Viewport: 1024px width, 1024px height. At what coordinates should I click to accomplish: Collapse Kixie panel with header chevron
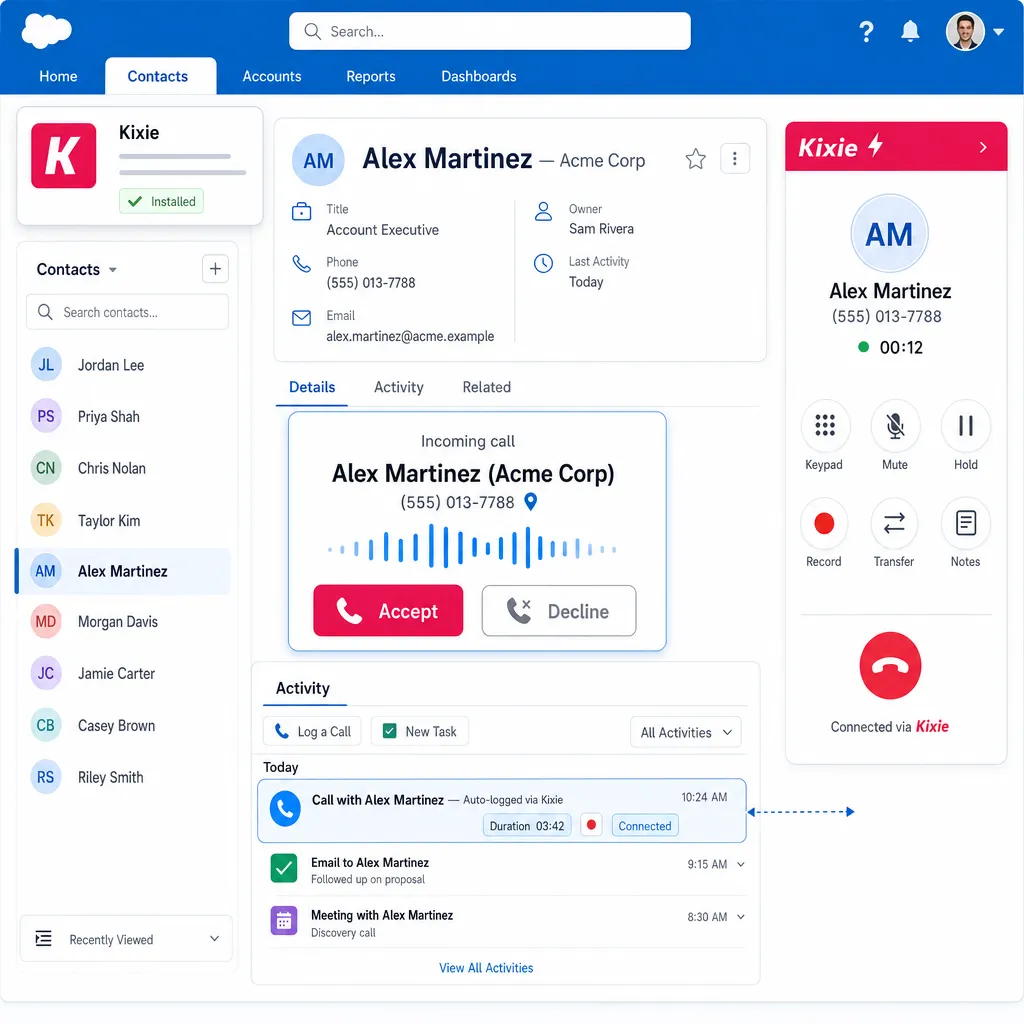pos(983,148)
